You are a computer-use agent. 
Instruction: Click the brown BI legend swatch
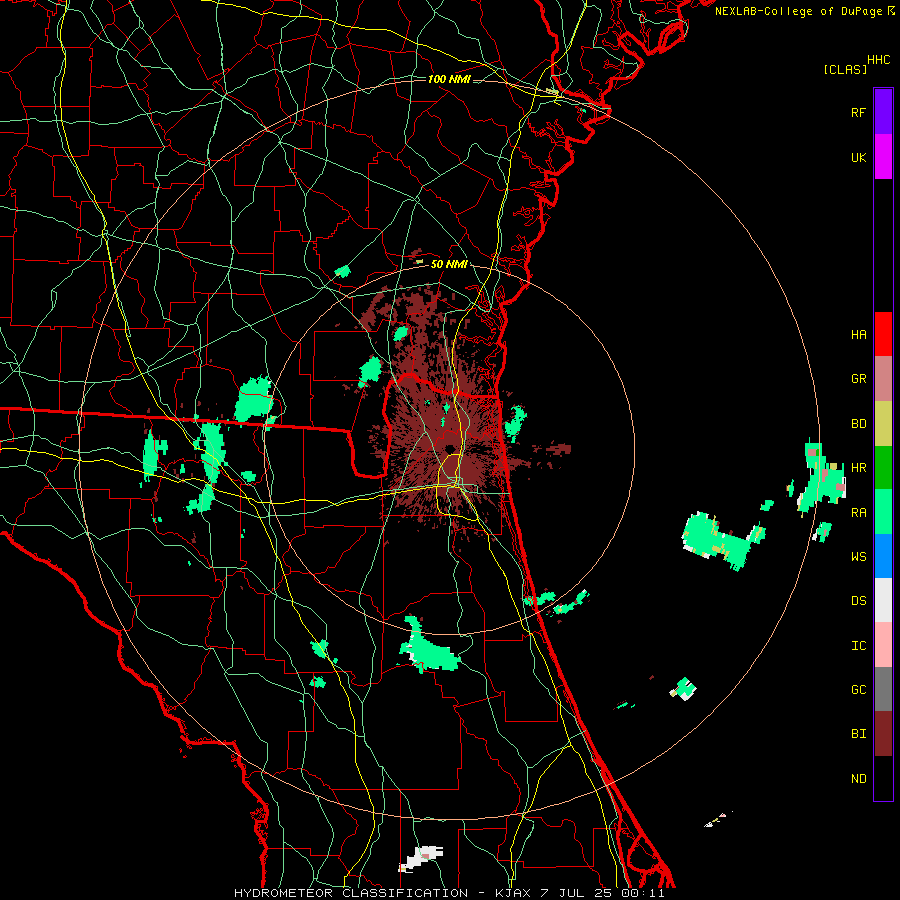[x=883, y=734]
